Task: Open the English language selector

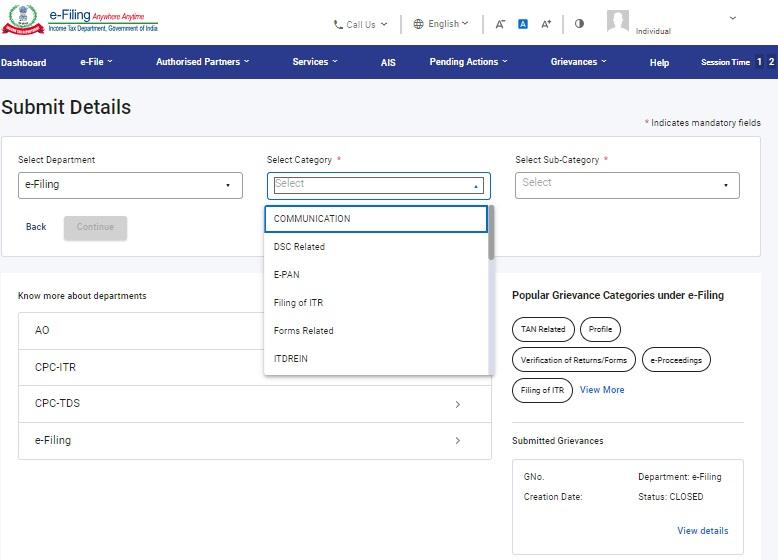Action: tap(441, 24)
